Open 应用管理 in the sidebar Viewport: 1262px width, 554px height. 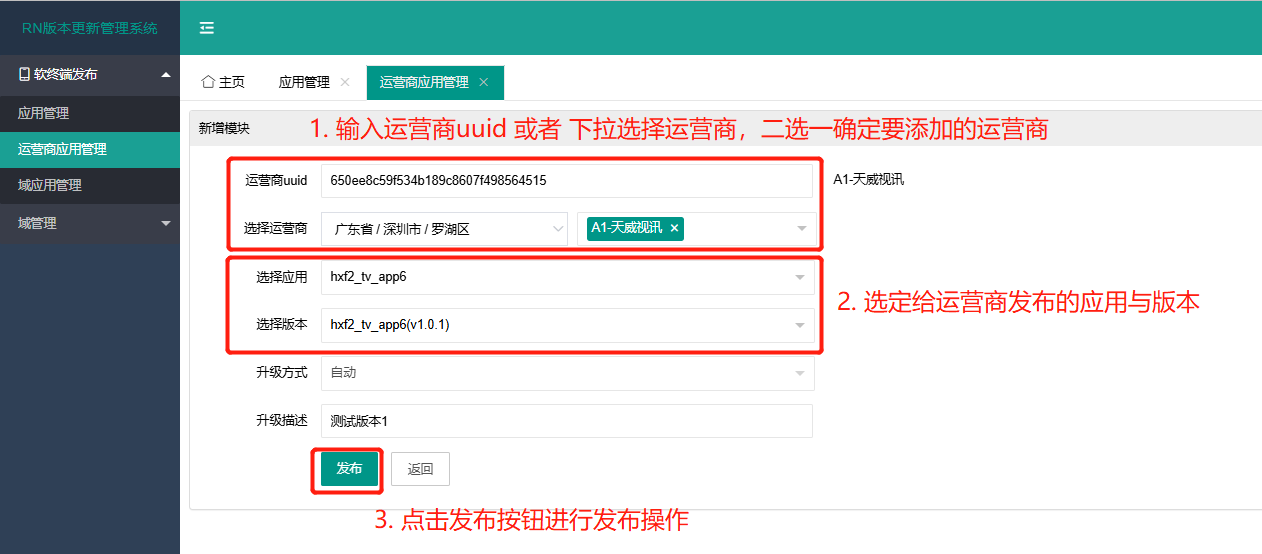point(44,113)
